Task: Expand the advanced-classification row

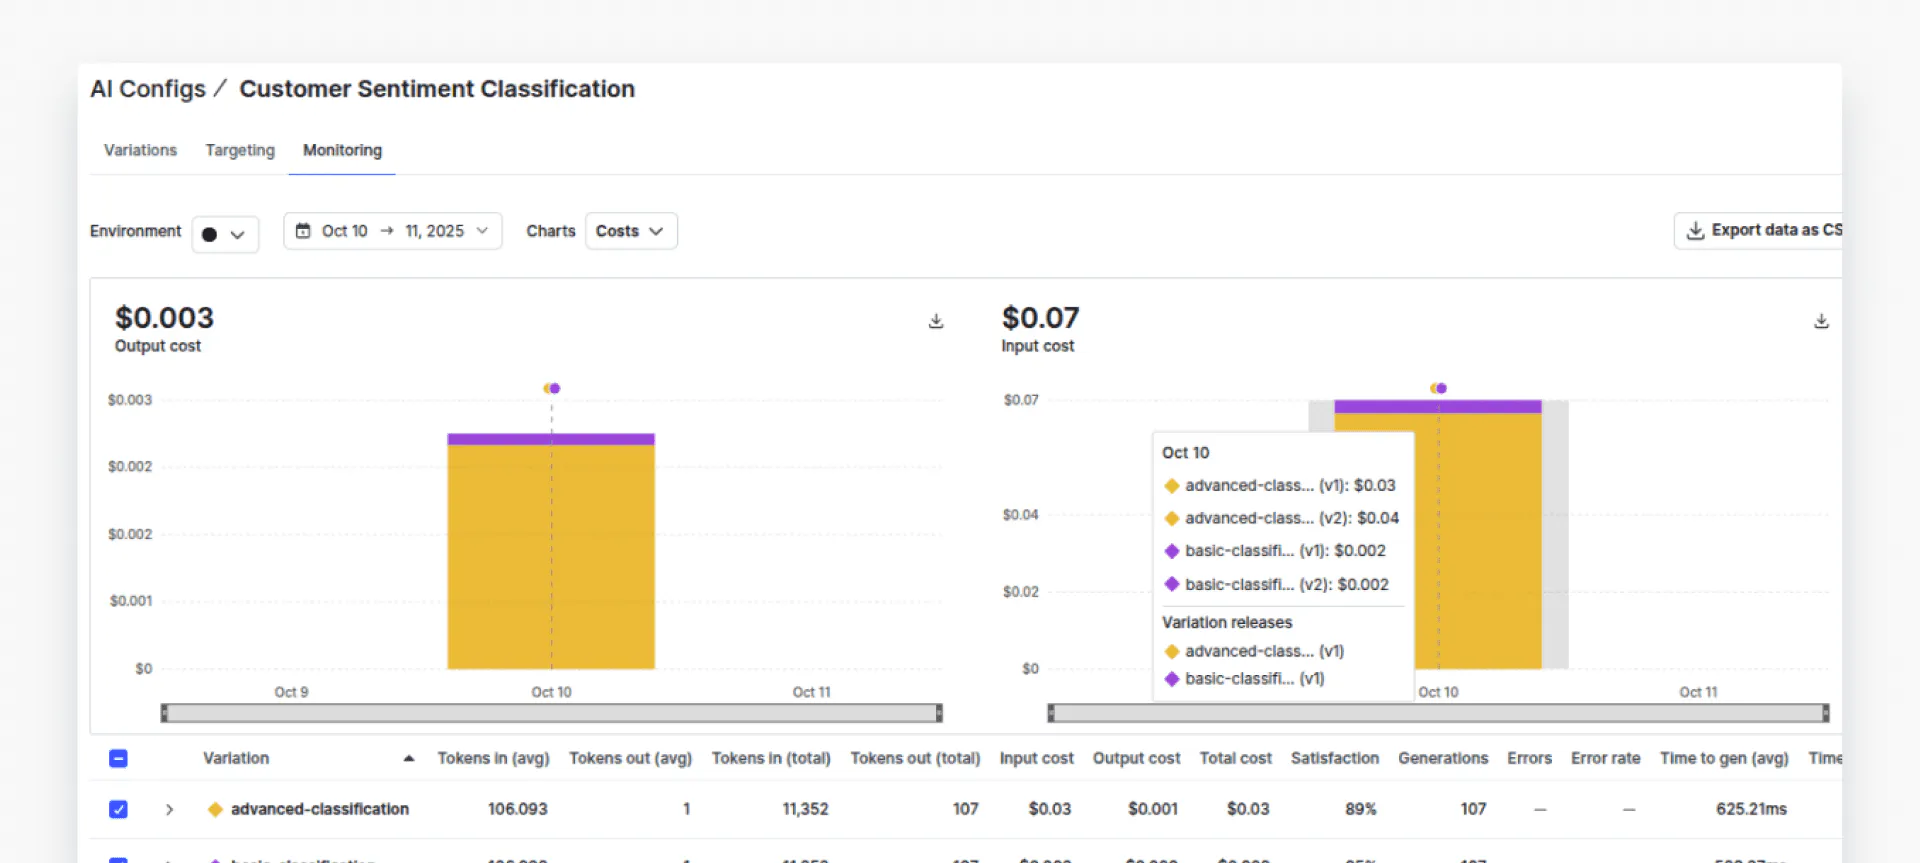Action: click(x=169, y=809)
